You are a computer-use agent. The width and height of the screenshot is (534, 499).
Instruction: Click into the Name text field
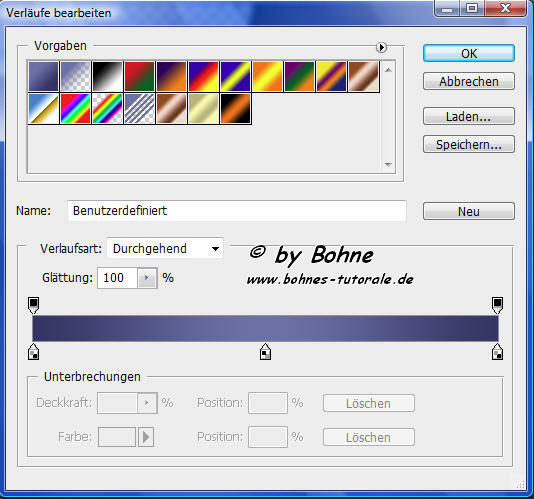click(237, 211)
